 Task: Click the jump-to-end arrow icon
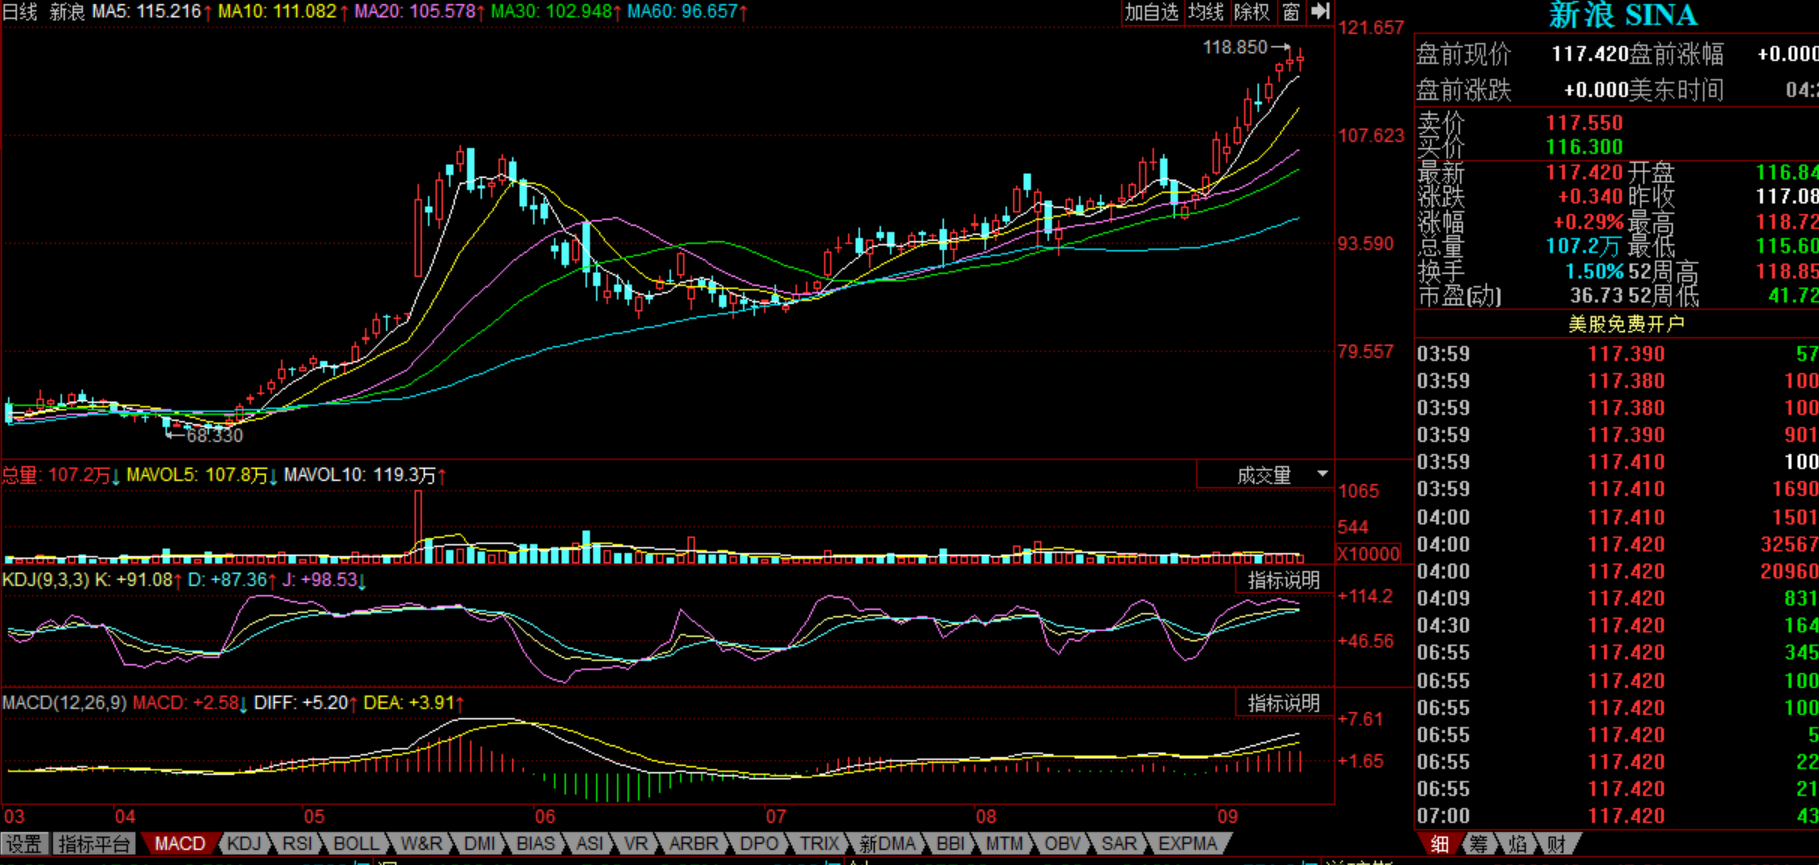point(1321,12)
